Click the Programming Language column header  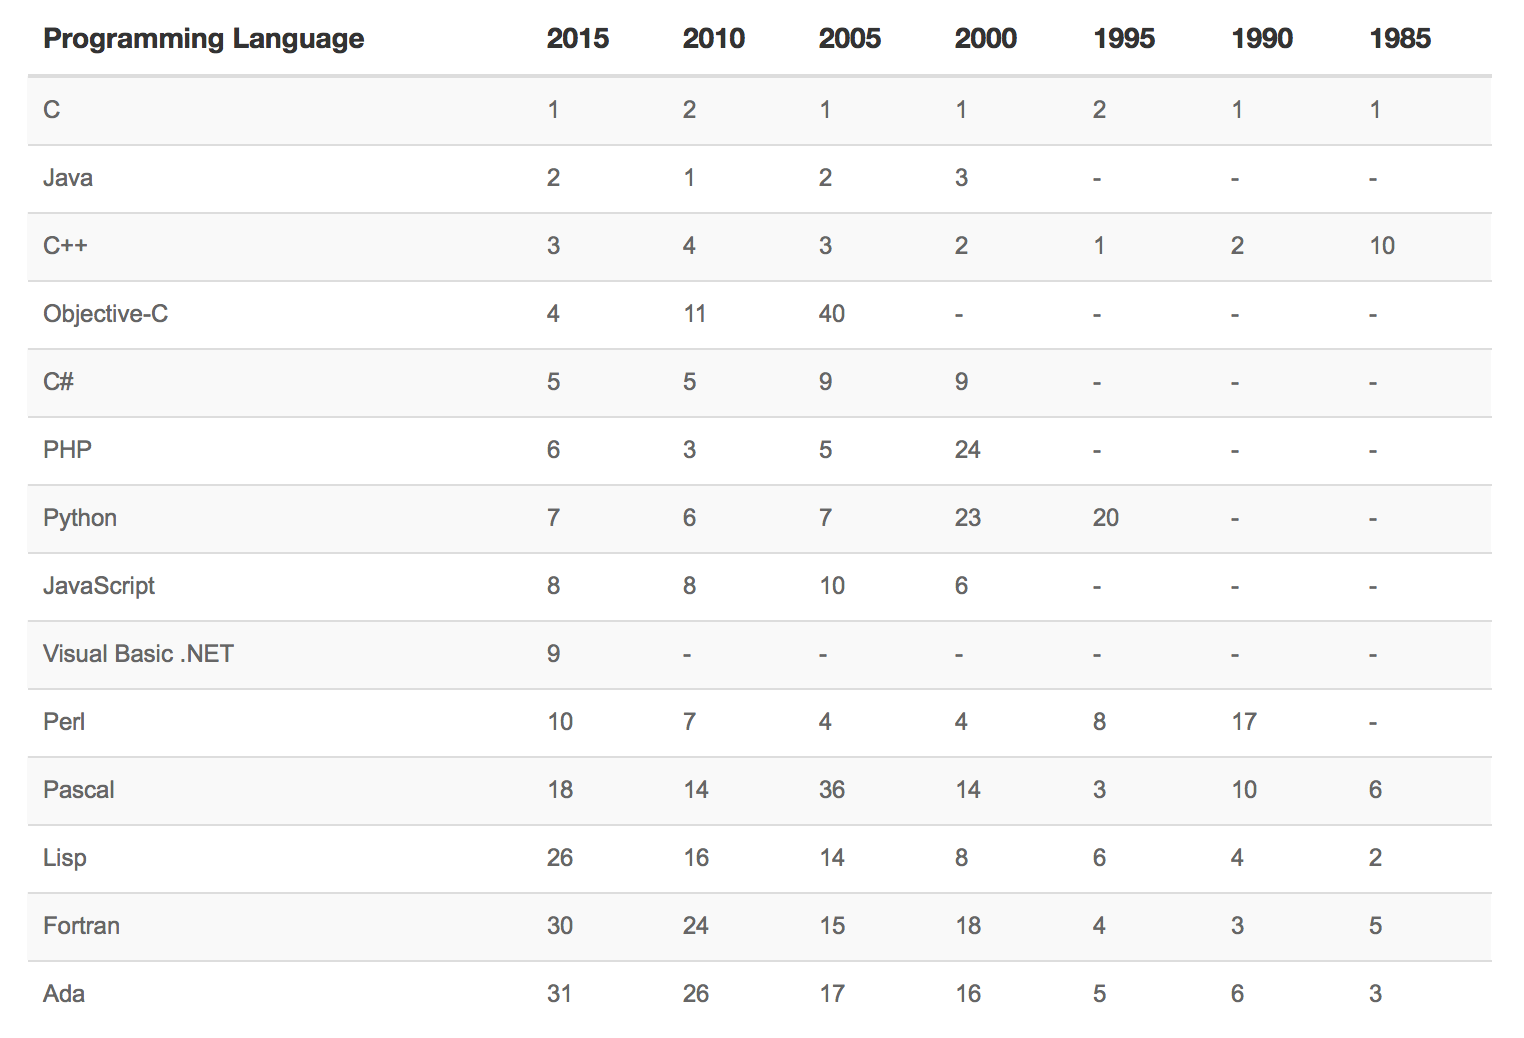tap(203, 39)
